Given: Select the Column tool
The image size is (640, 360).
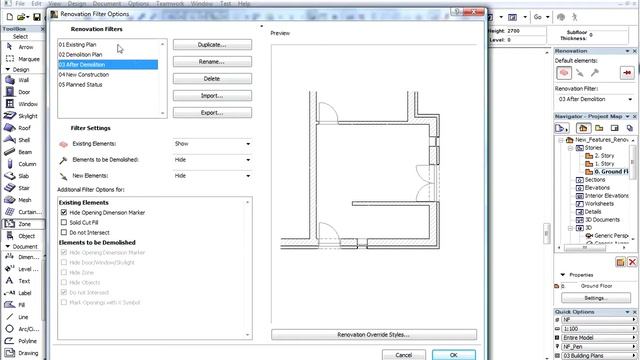Looking at the screenshot, I should [x=21, y=164].
